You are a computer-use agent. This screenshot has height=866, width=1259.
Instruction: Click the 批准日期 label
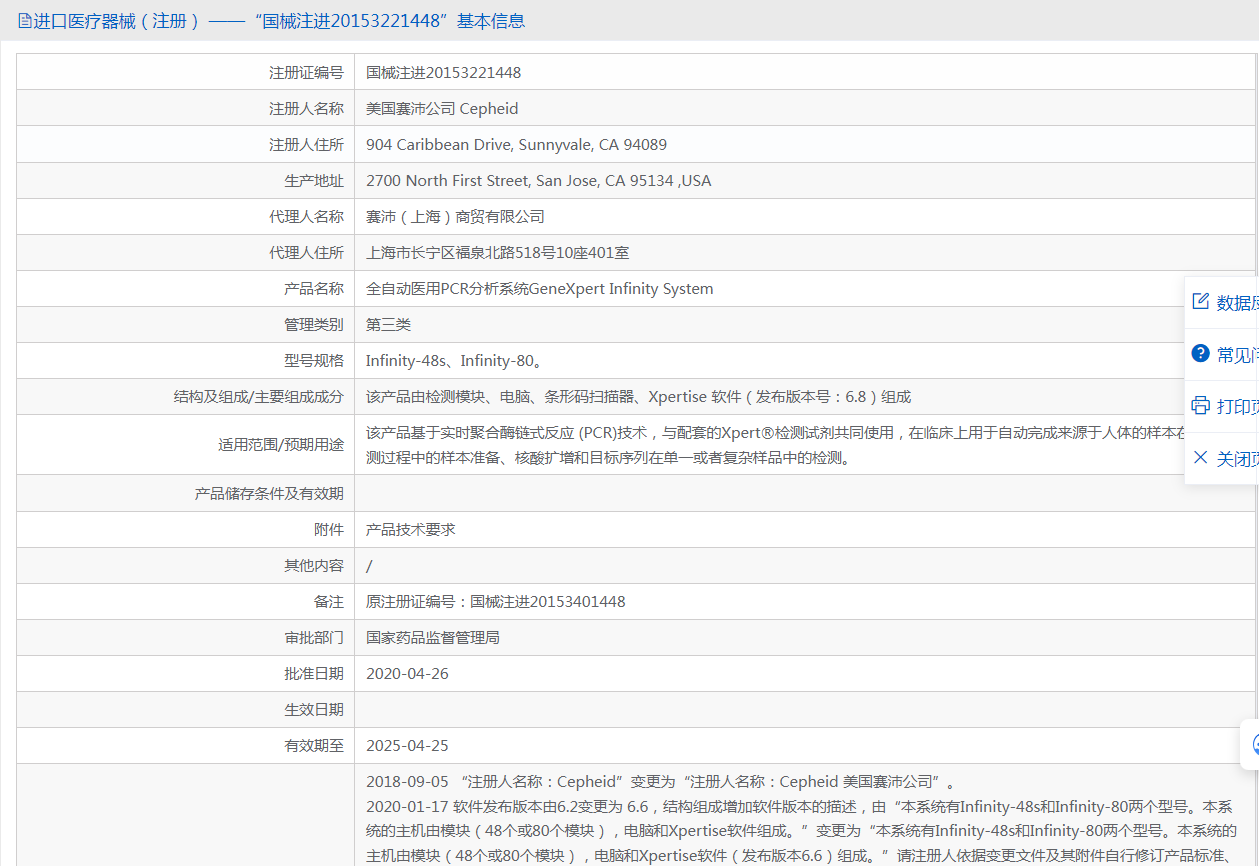pos(314,674)
